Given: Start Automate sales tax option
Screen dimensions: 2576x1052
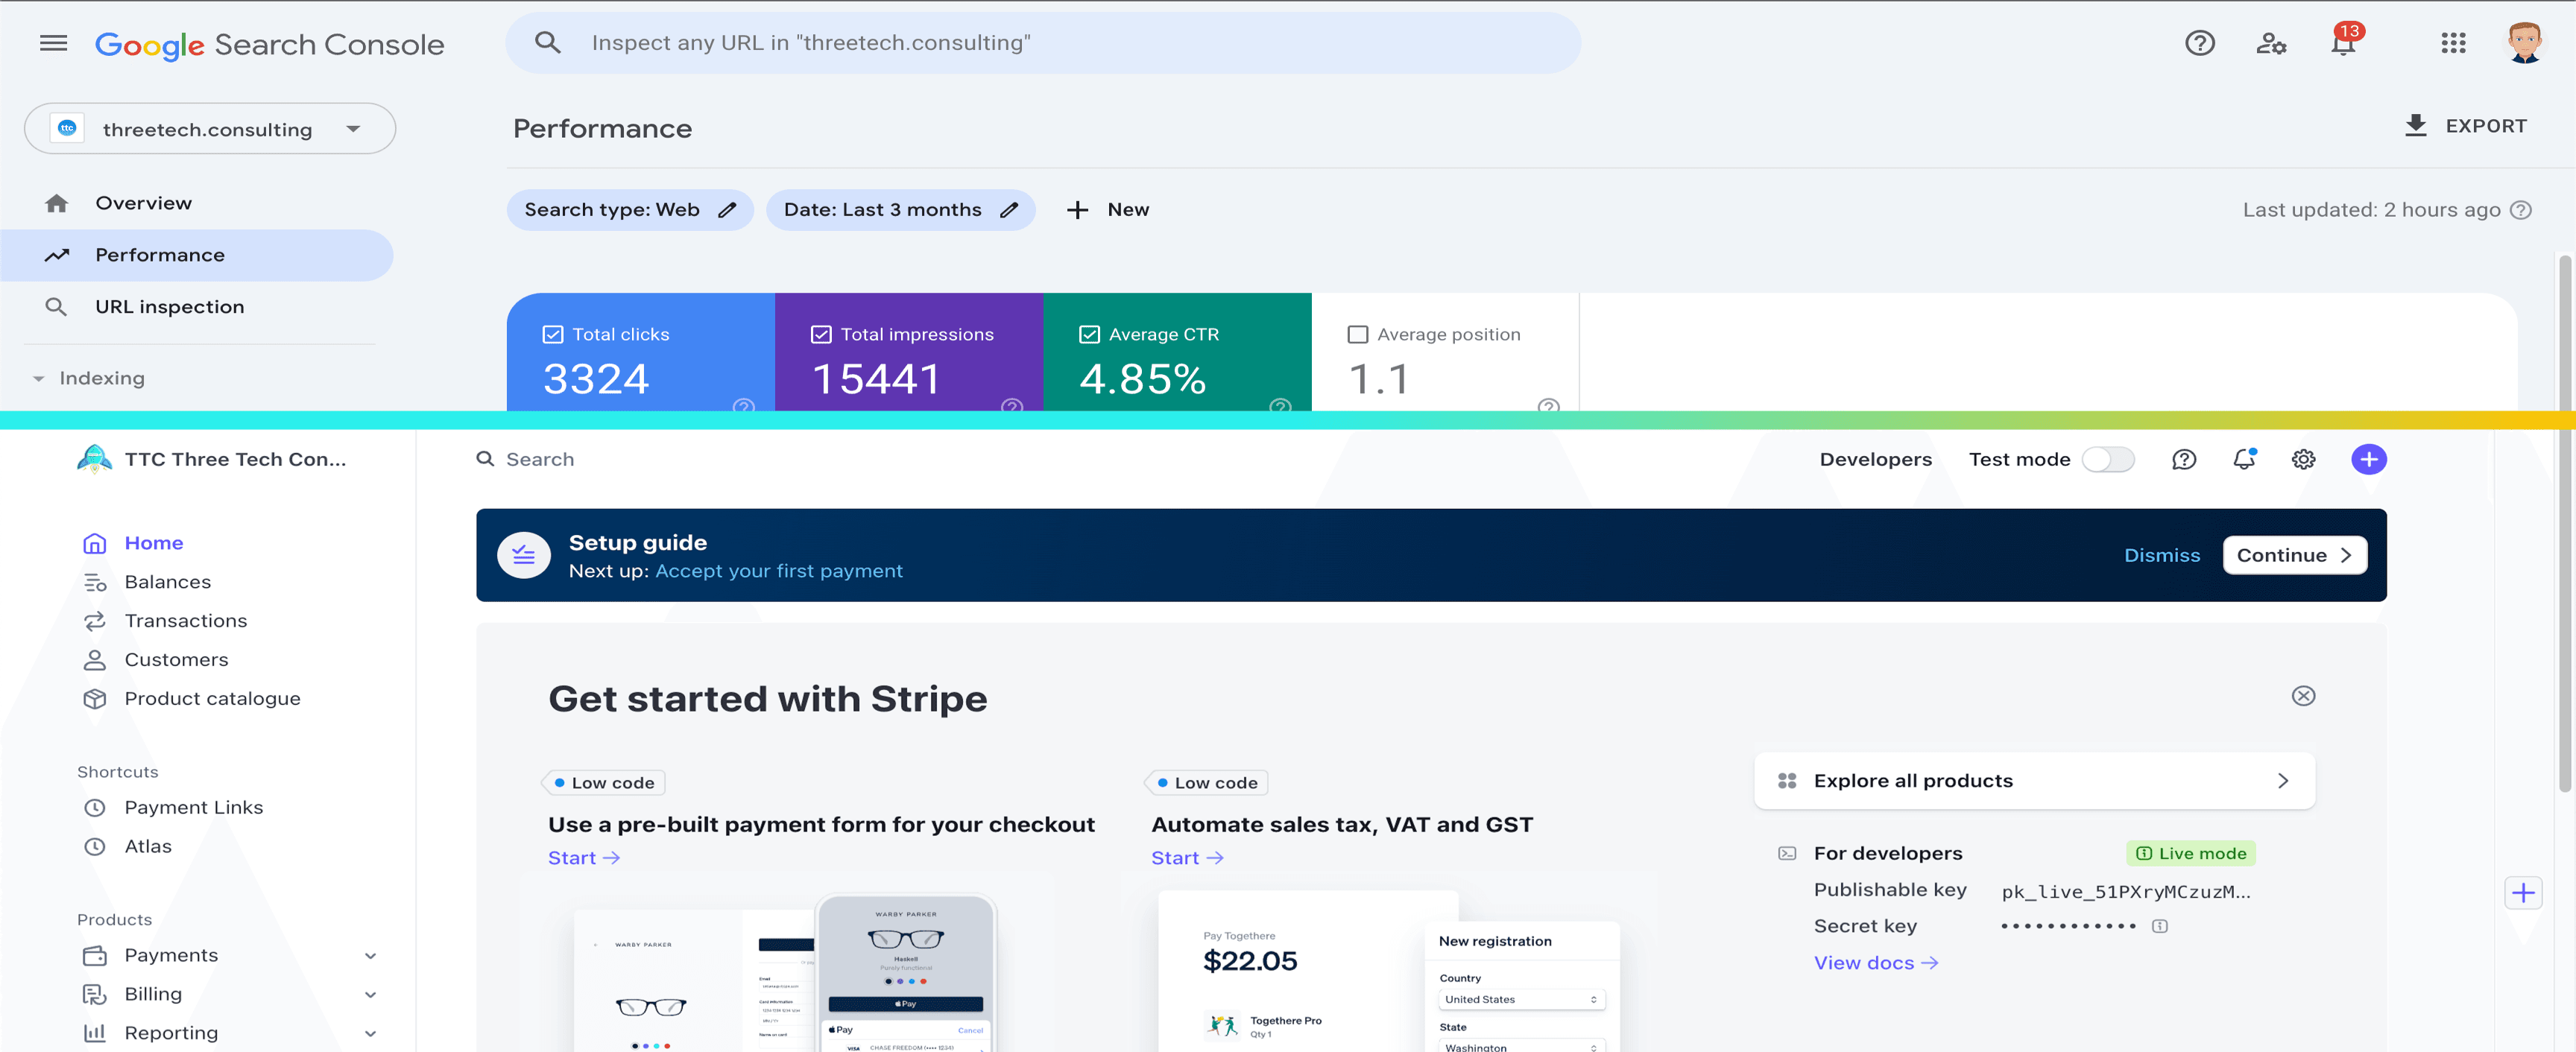Looking at the screenshot, I should point(1187,858).
